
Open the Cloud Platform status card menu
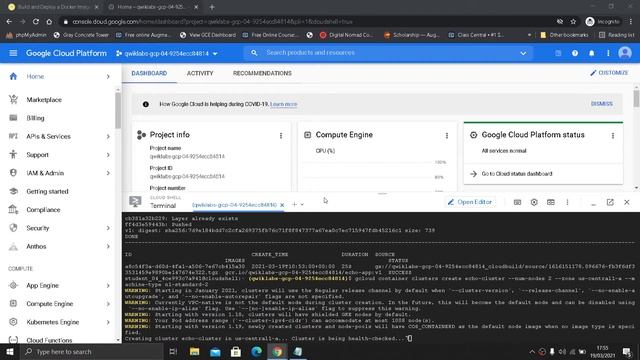point(613,136)
